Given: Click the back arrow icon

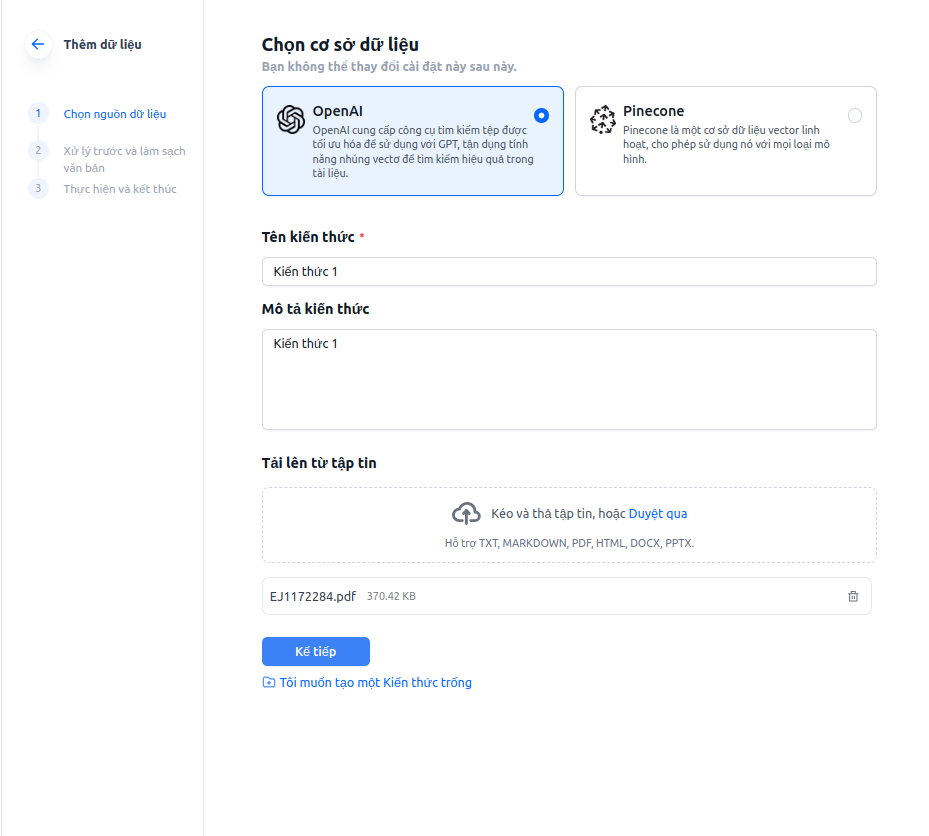Looking at the screenshot, I should pos(38,44).
